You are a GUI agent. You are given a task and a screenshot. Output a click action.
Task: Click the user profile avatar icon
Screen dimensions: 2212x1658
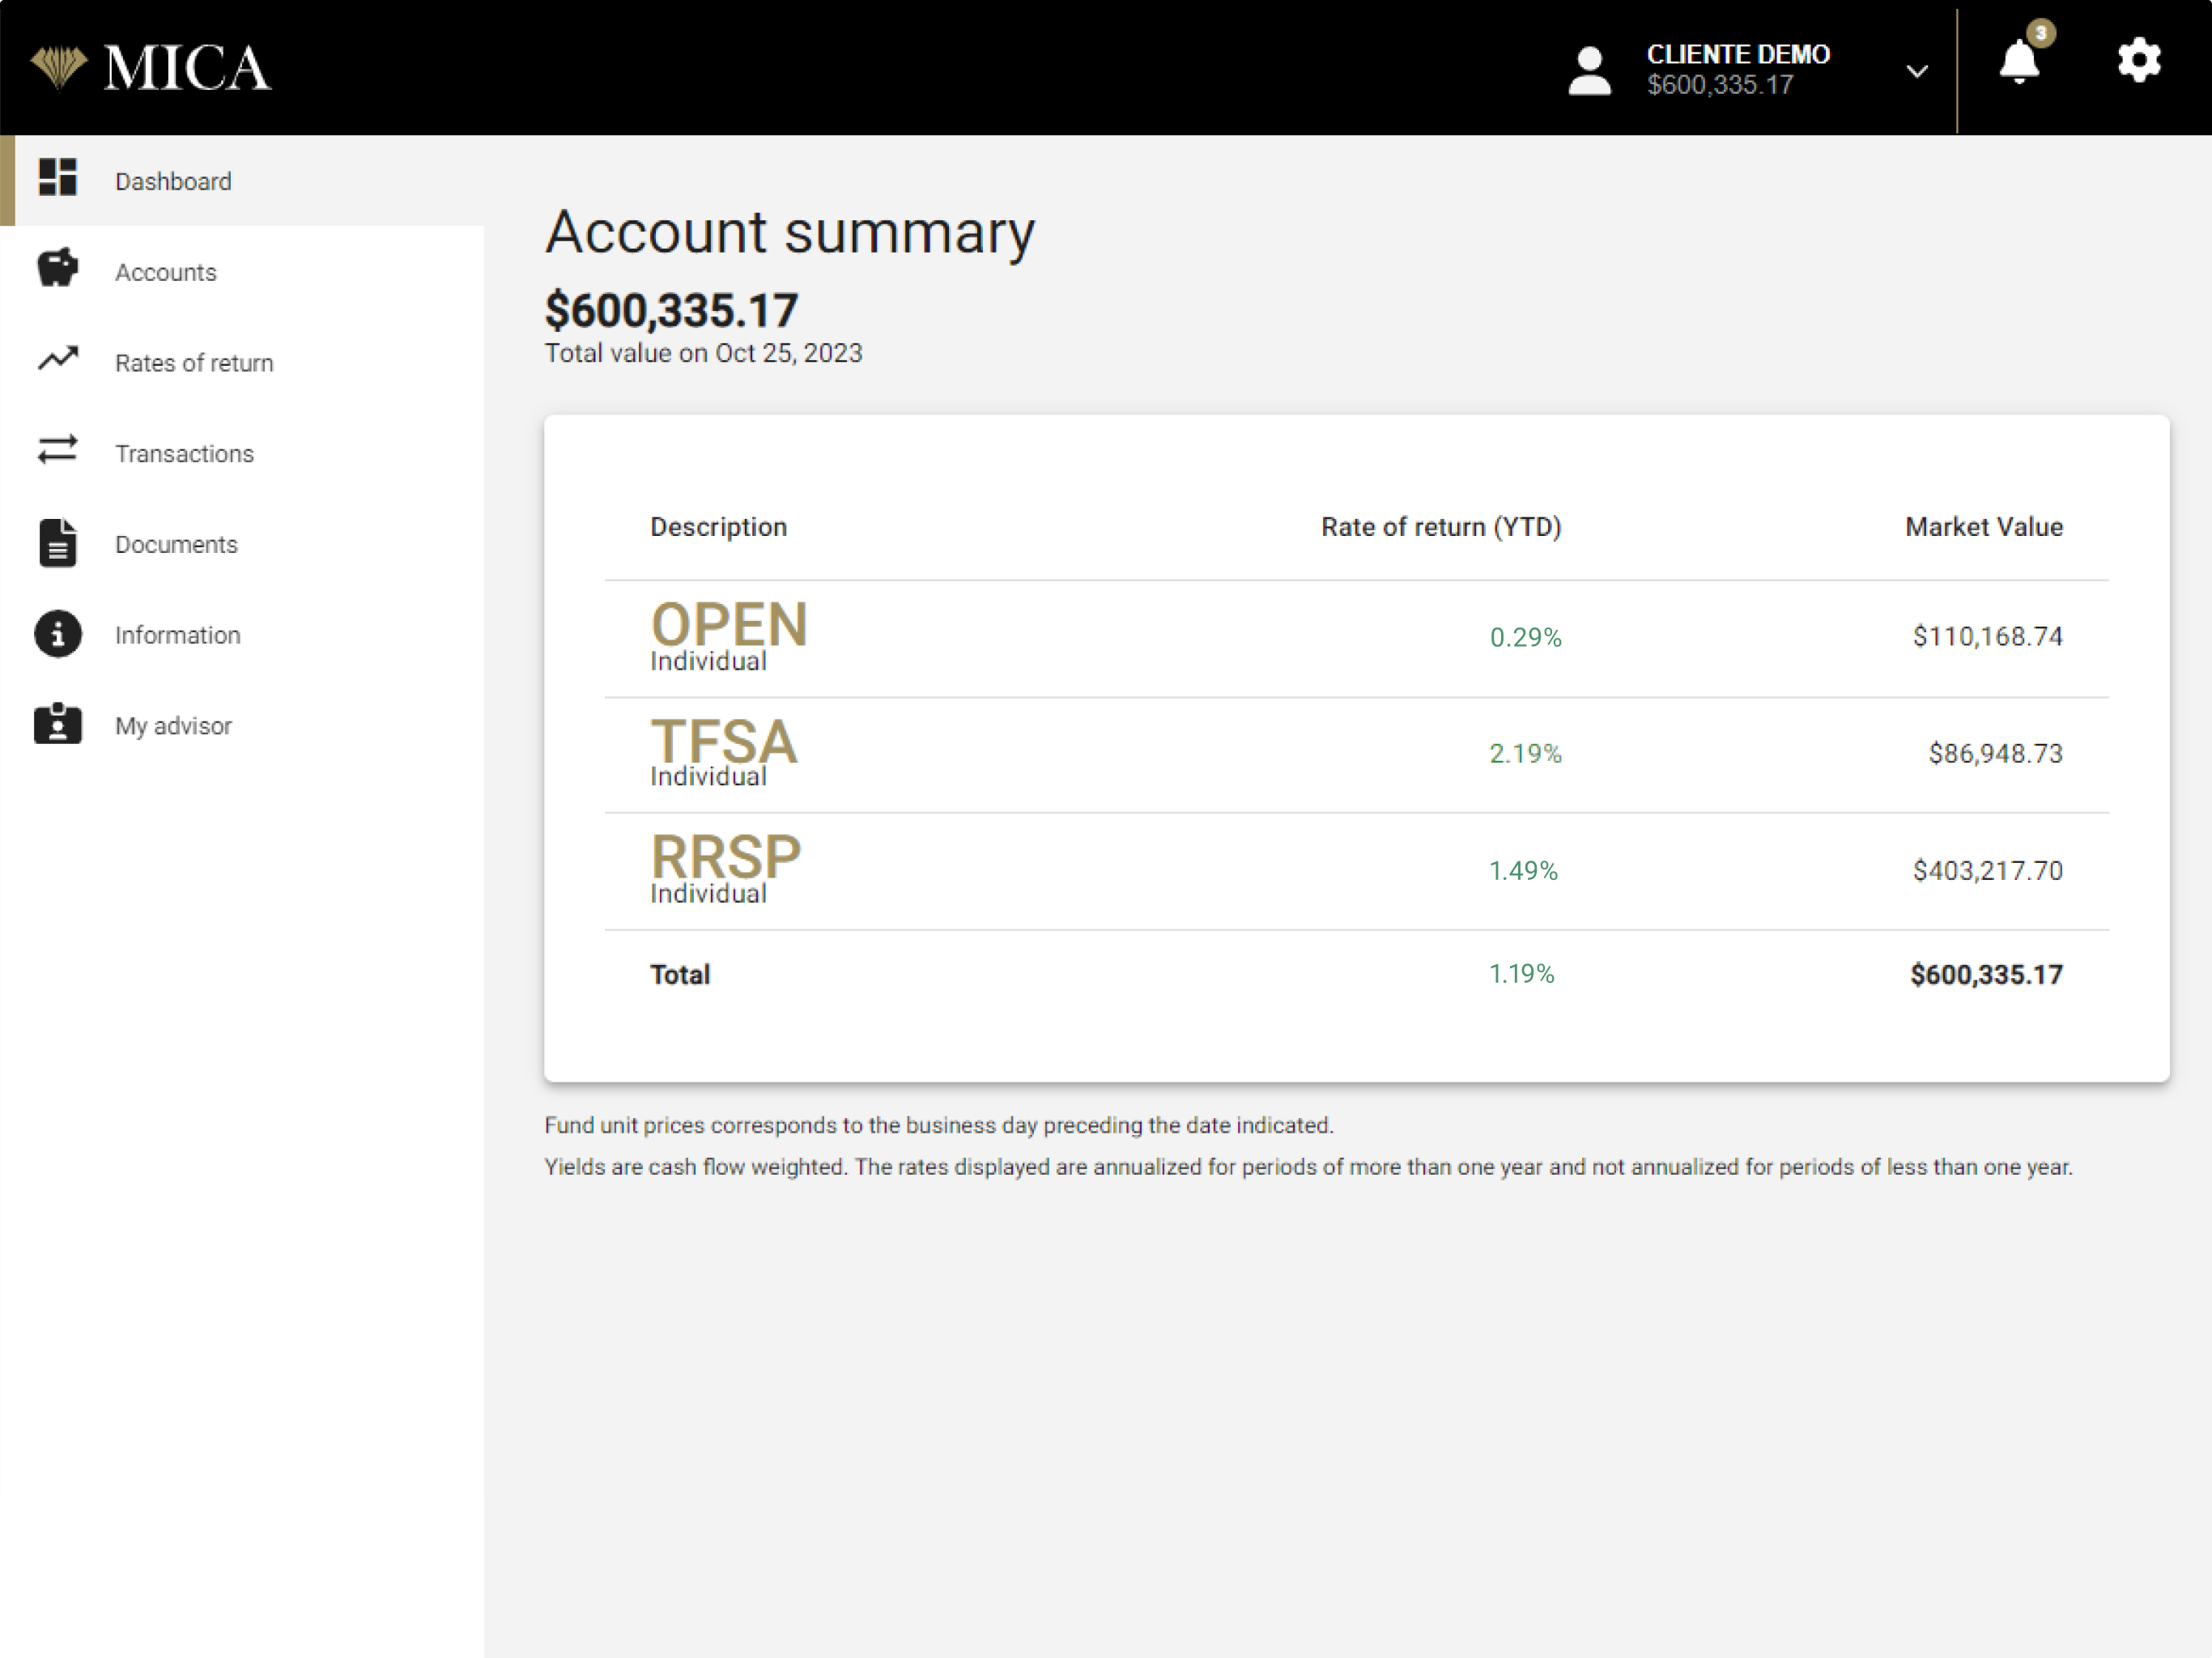click(x=1589, y=70)
